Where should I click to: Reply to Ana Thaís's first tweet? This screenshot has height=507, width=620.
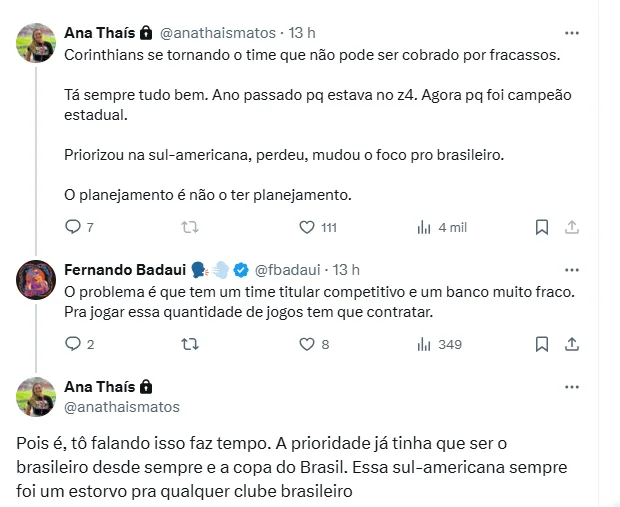click(72, 227)
